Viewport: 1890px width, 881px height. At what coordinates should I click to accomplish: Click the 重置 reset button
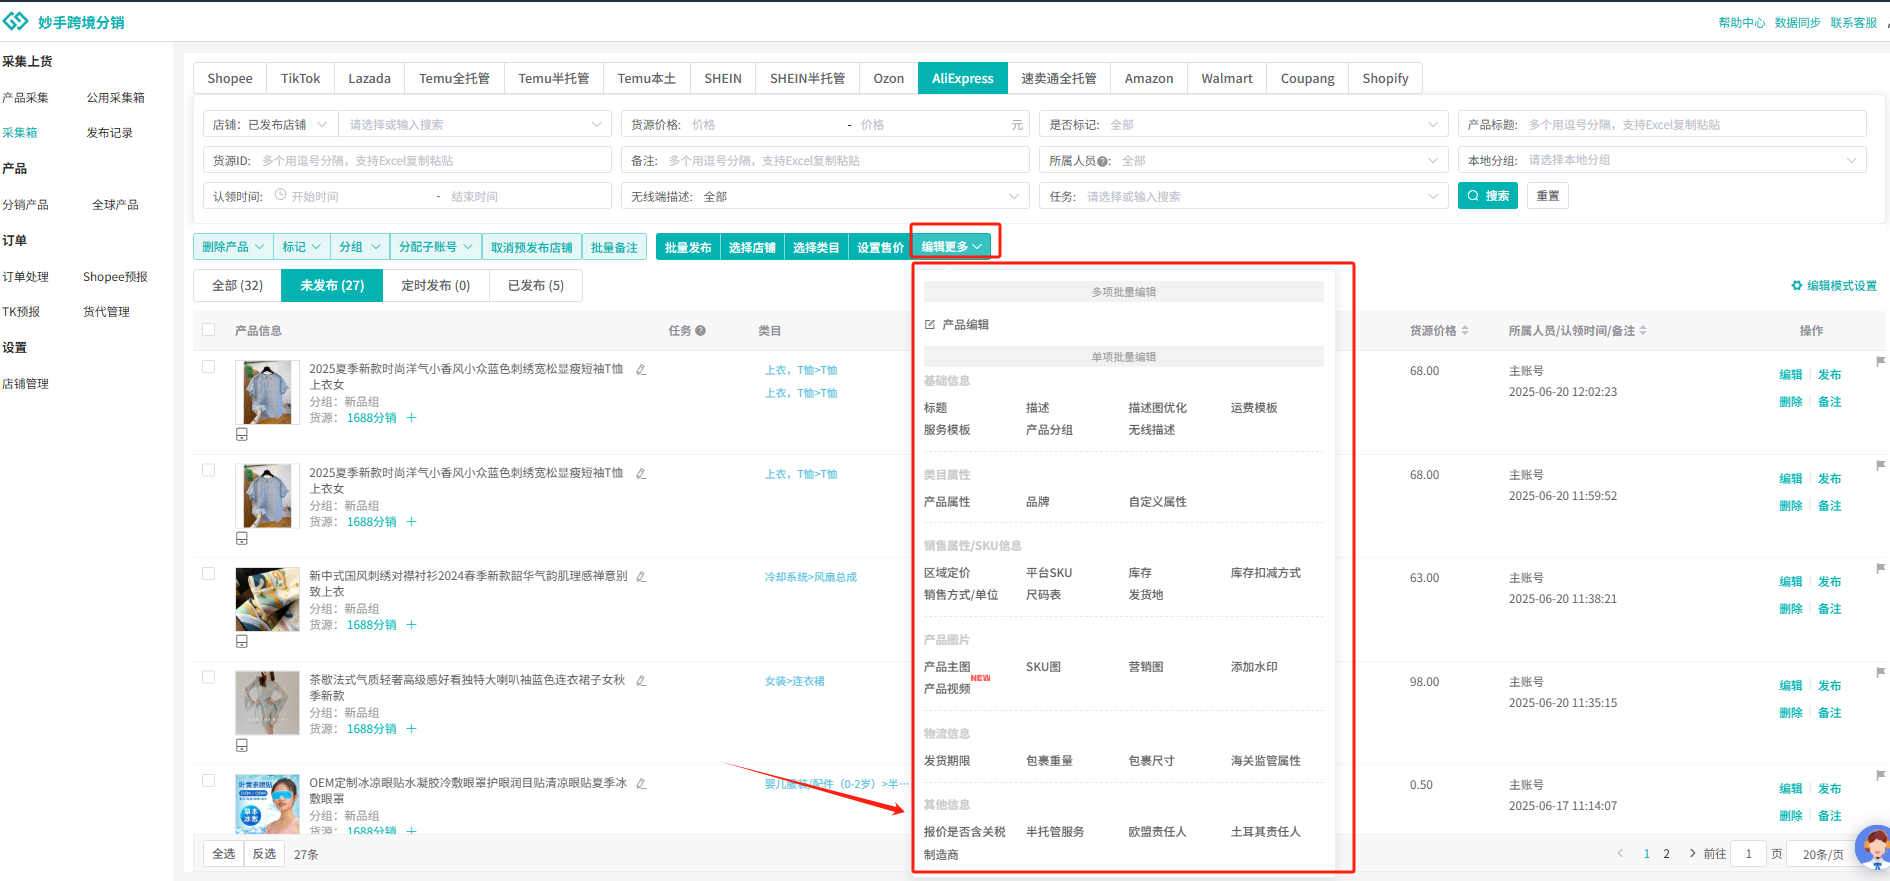pyautogui.click(x=1547, y=196)
